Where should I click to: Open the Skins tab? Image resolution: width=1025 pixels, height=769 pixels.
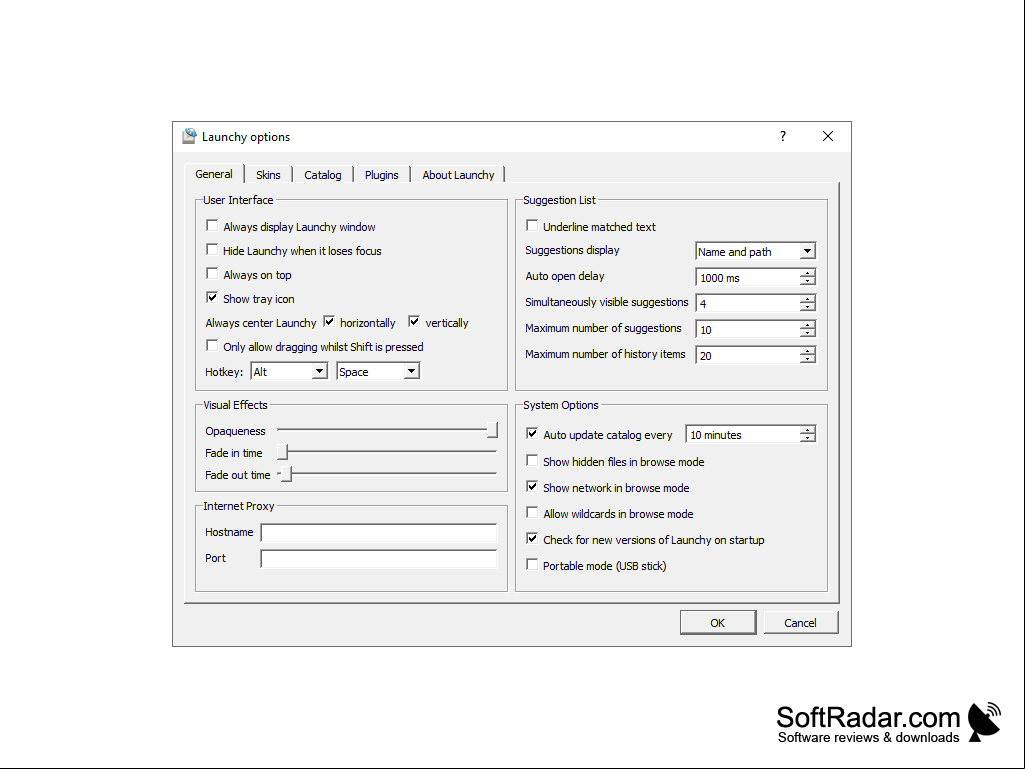point(268,175)
